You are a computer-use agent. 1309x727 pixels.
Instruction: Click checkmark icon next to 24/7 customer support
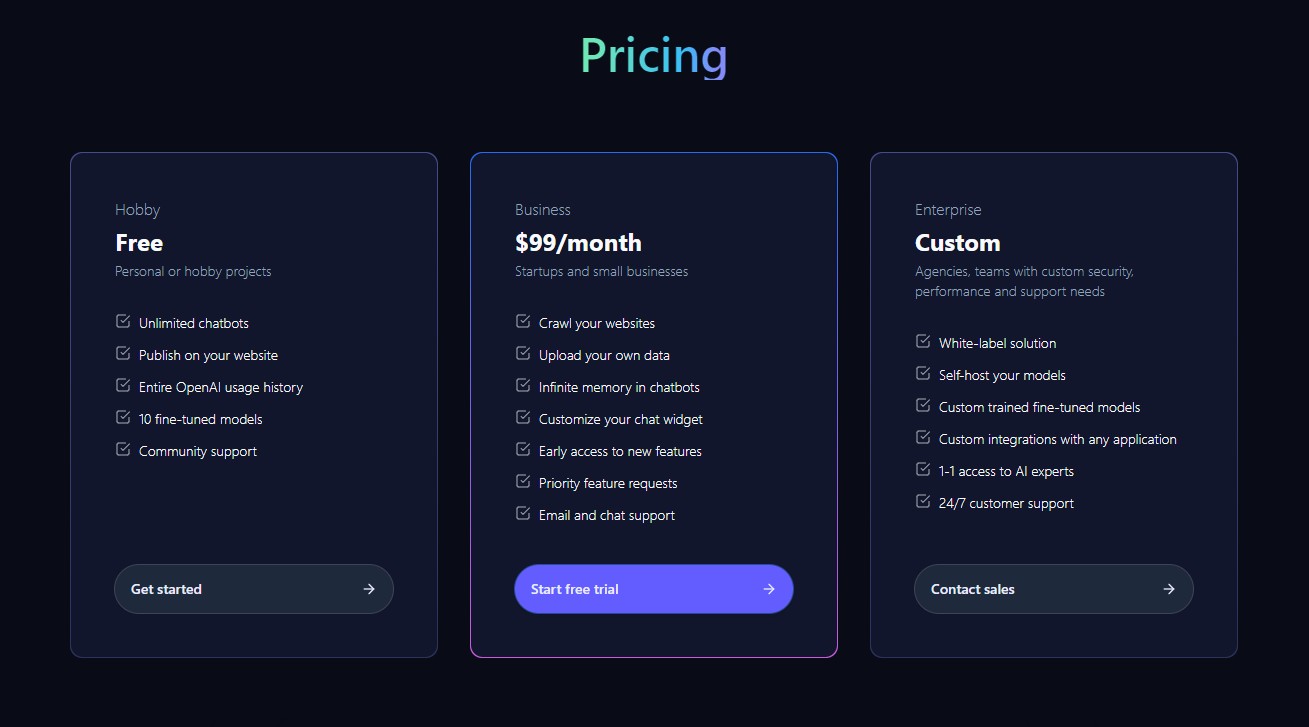(x=923, y=502)
